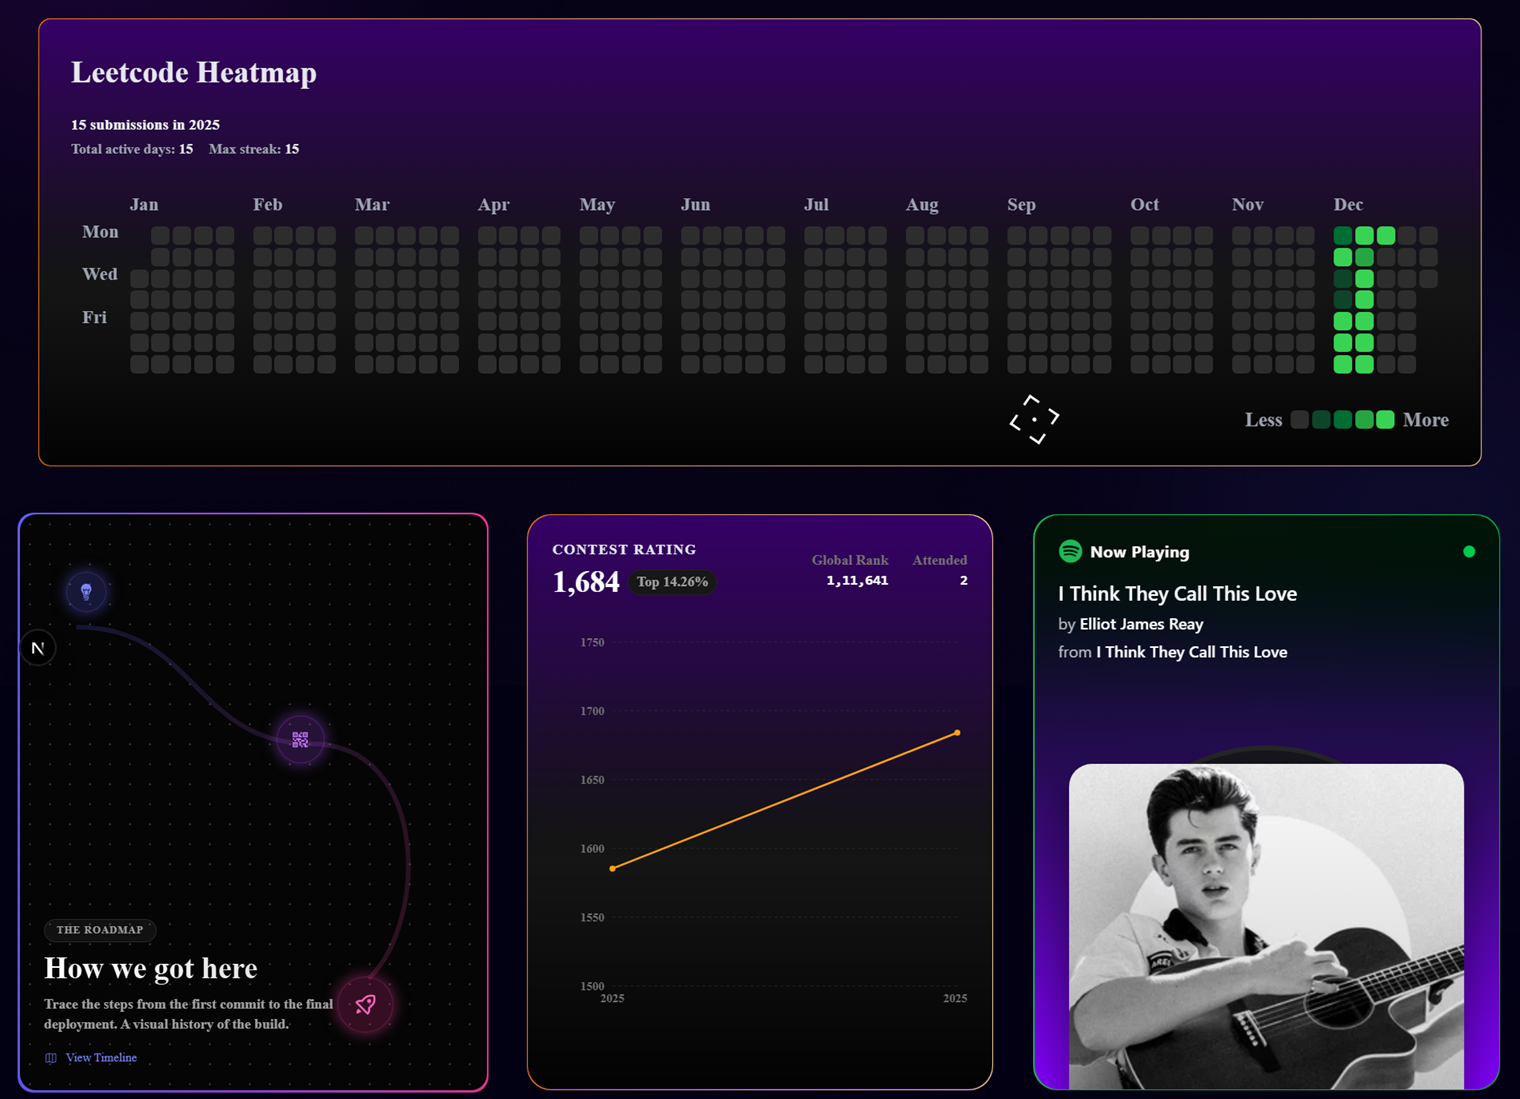This screenshot has height=1099, width=1520.
Task: Click the first green Monday cell in December
Action: [x=1342, y=236]
